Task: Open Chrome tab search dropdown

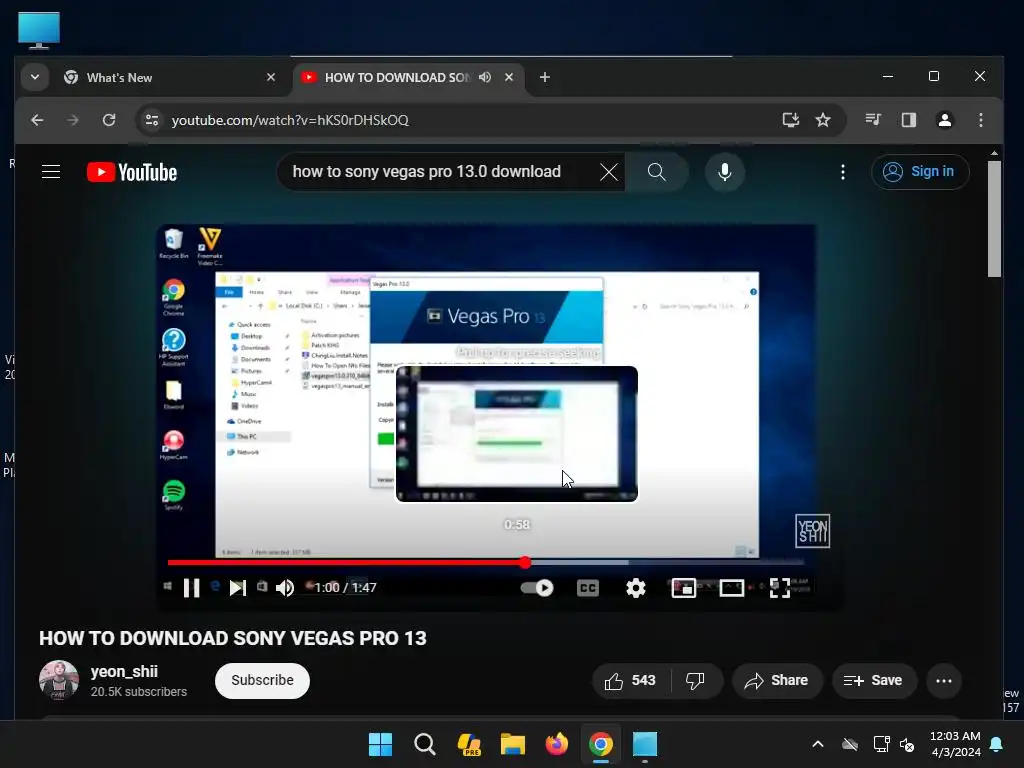Action: [x=35, y=77]
